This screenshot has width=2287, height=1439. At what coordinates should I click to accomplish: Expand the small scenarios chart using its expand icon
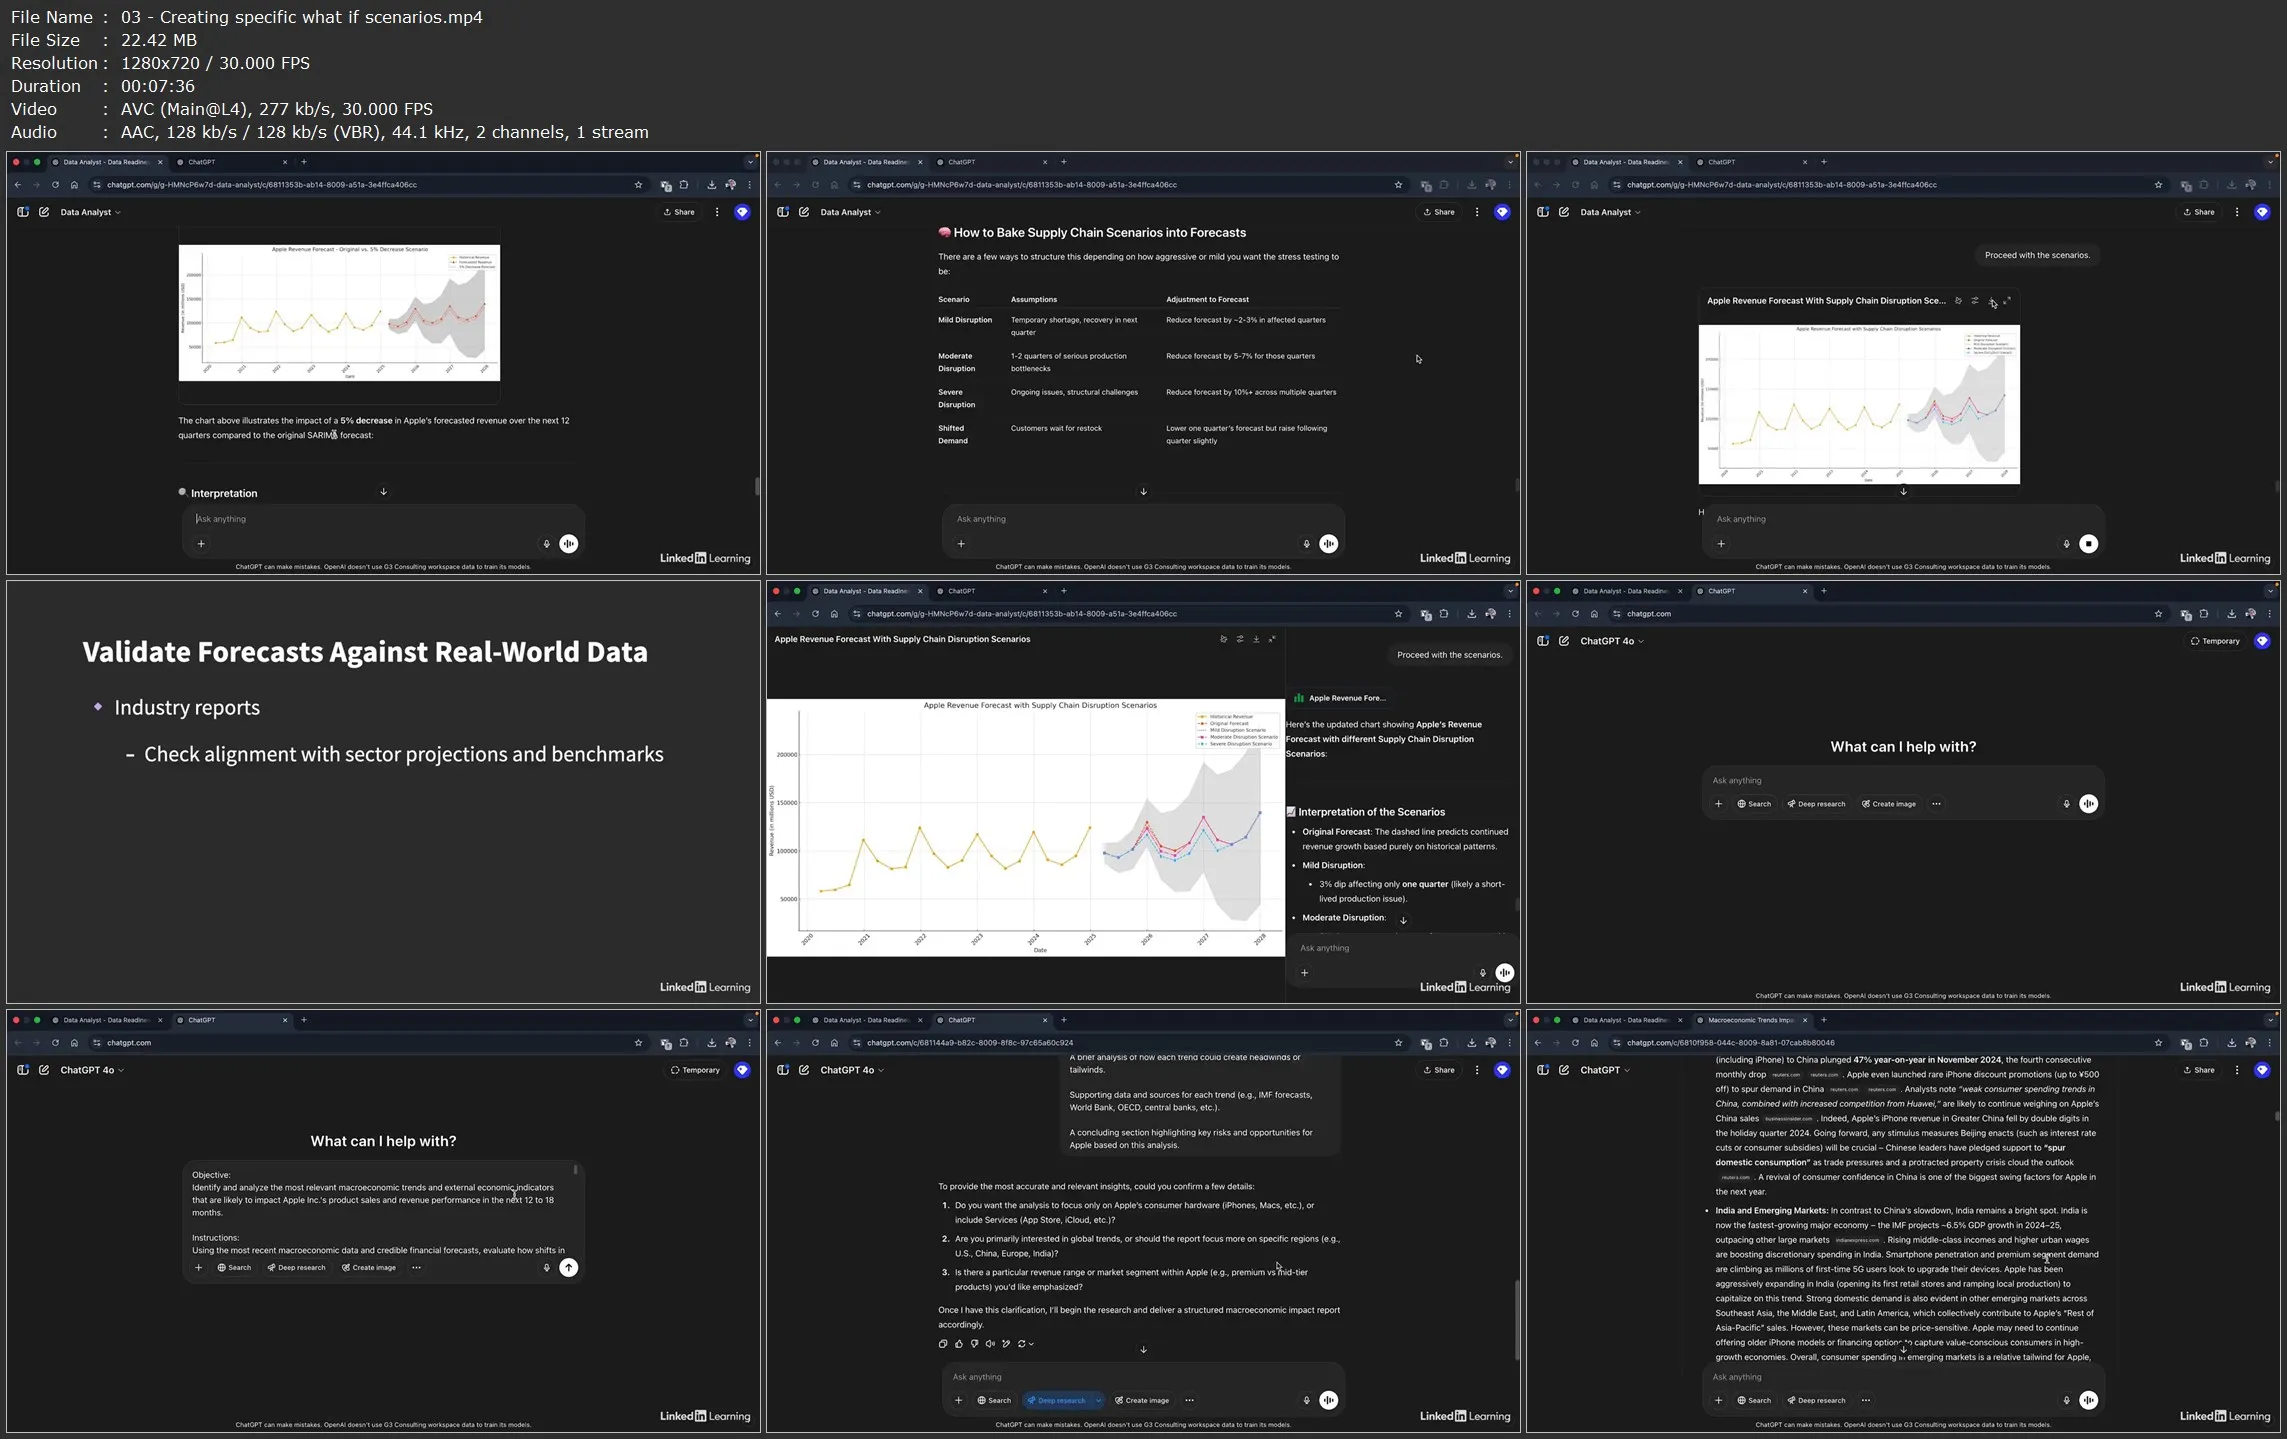2007,301
